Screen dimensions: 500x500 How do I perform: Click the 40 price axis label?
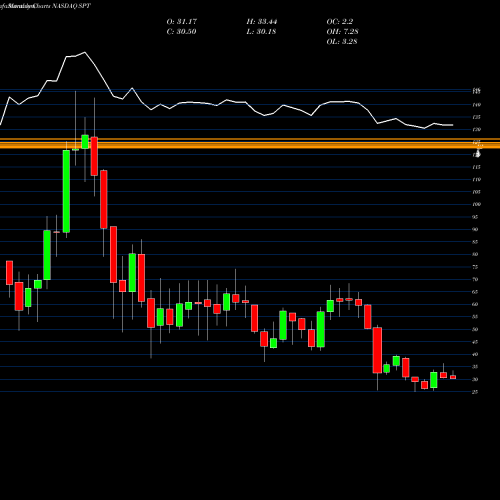point(475,354)
